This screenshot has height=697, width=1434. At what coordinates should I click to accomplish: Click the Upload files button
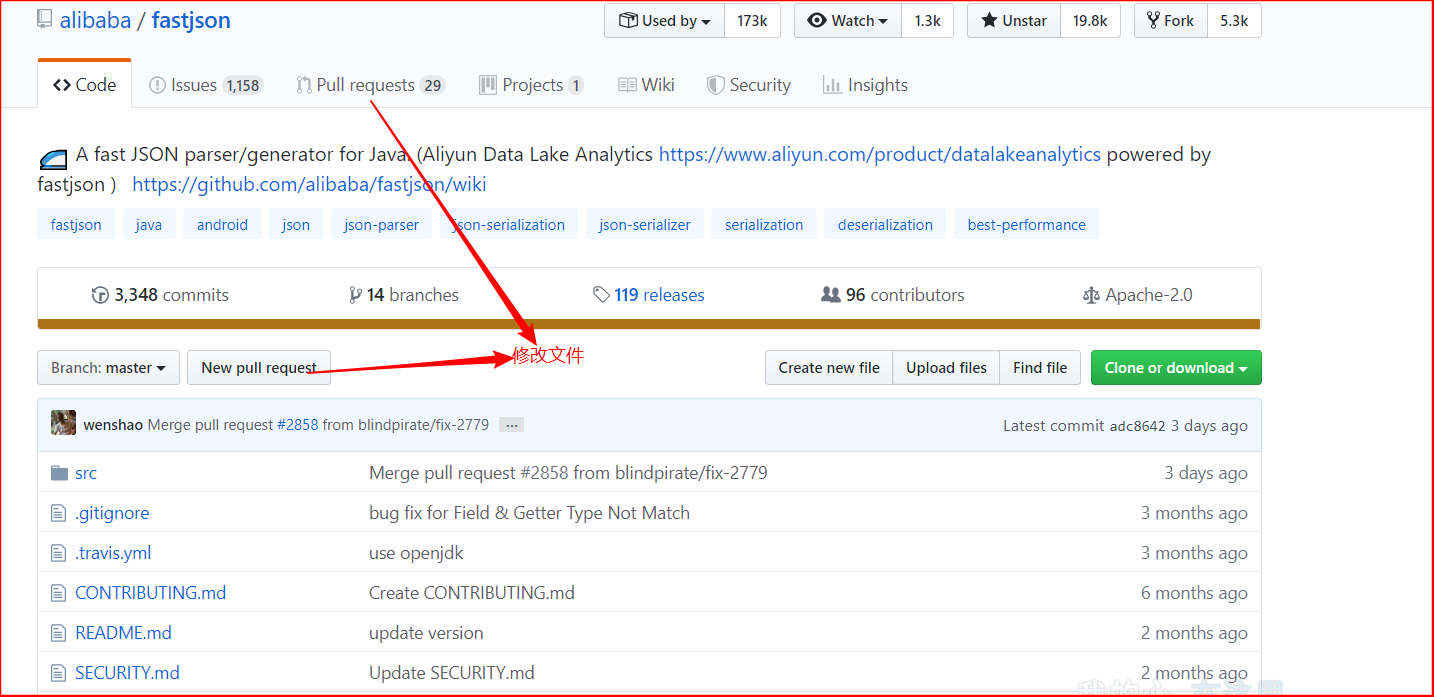(x=946, y=368)
